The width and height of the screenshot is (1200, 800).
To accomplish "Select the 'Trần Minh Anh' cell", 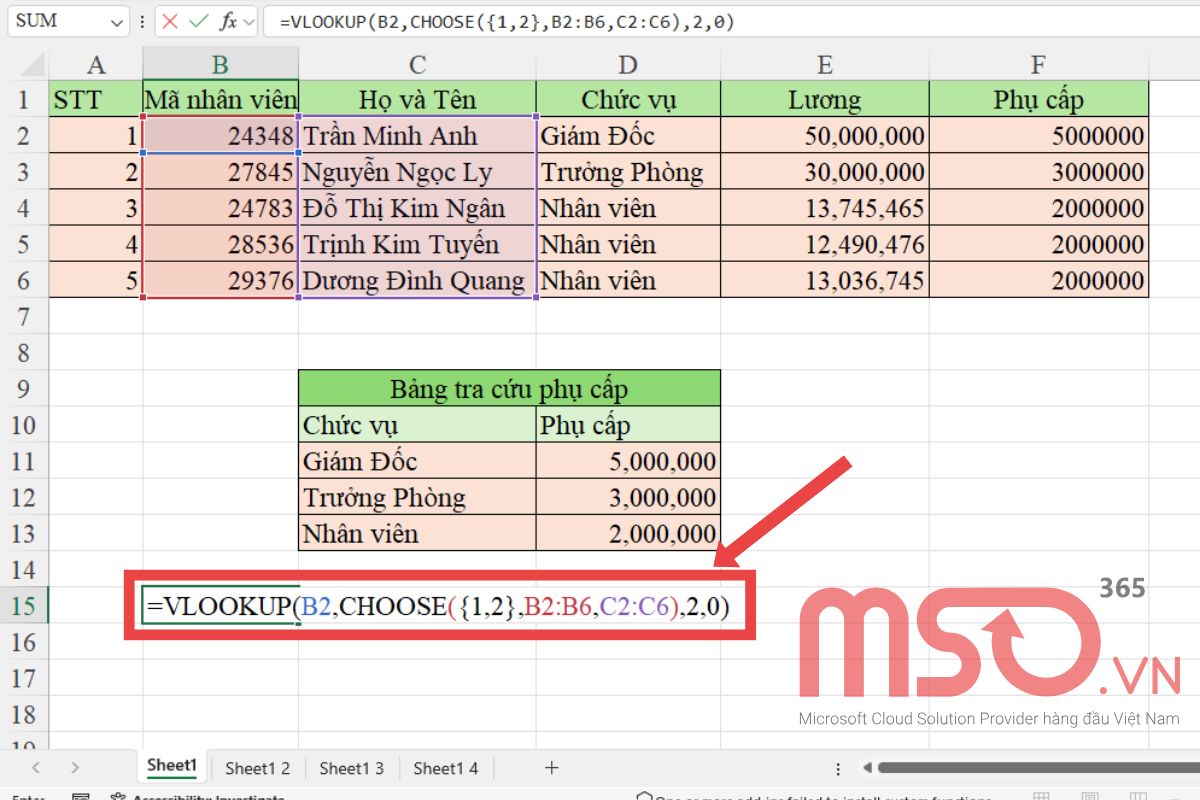I will (x=417, y=135).
